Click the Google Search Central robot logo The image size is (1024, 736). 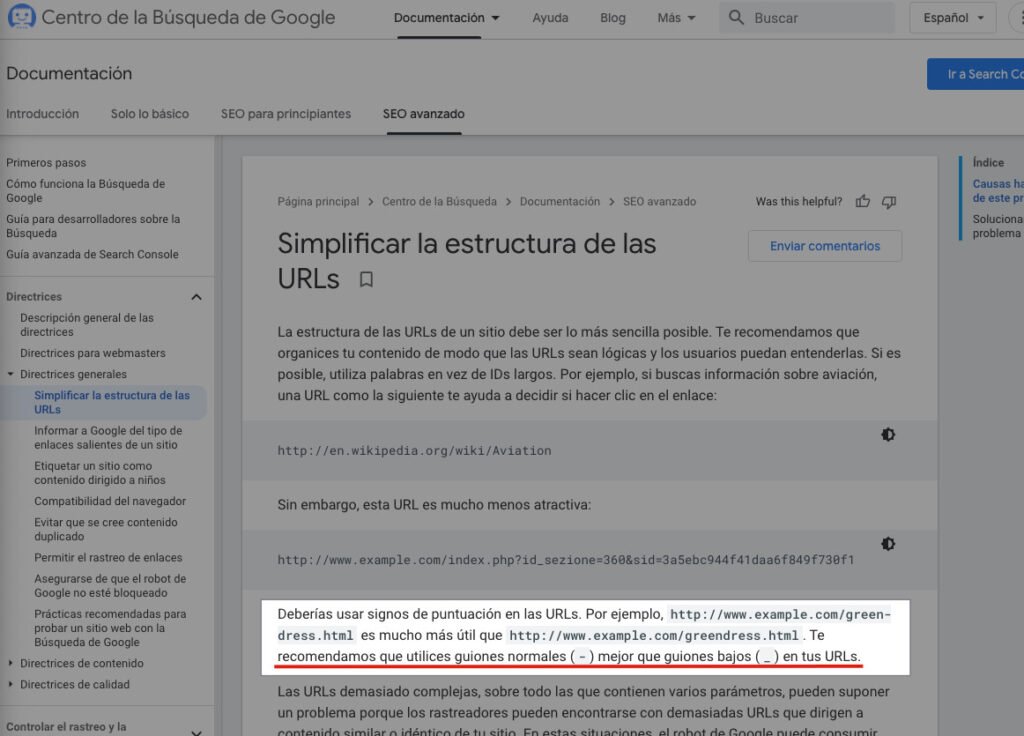[21, 17]
